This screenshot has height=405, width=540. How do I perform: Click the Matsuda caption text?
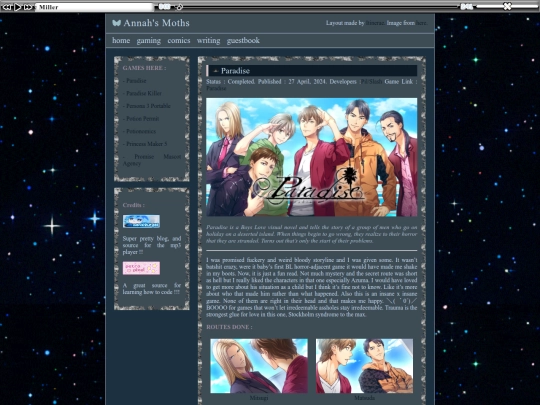(364, 398)
